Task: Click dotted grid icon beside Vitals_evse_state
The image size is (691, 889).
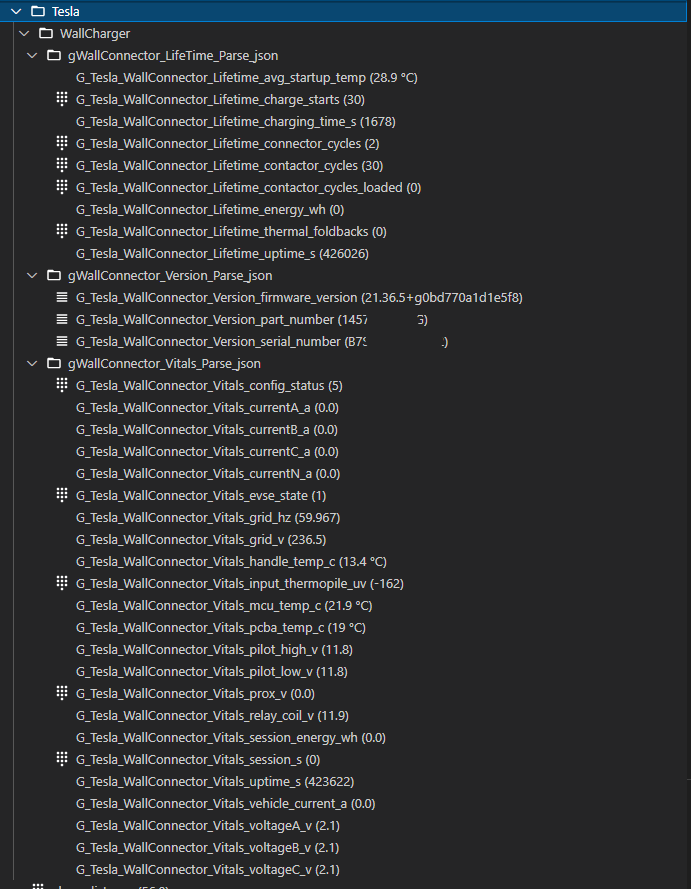Action: (62, 495)
